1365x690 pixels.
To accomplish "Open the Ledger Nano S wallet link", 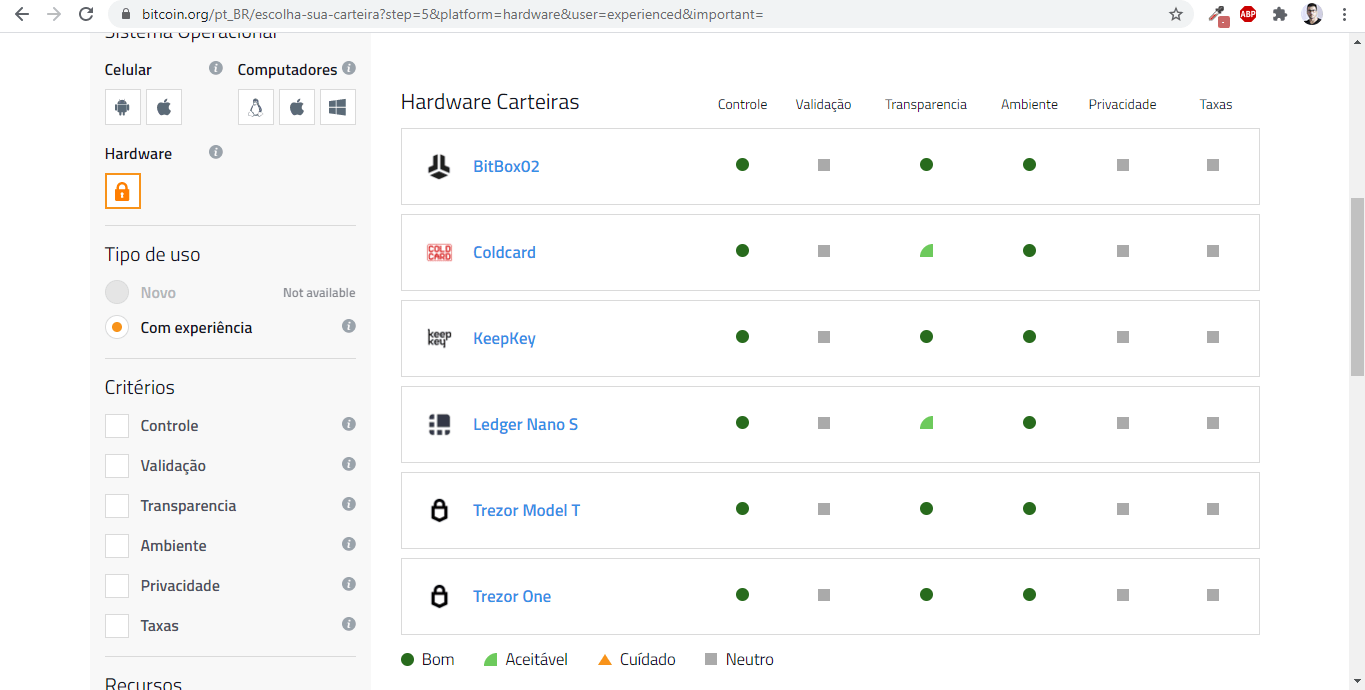I will pos(525,424).
